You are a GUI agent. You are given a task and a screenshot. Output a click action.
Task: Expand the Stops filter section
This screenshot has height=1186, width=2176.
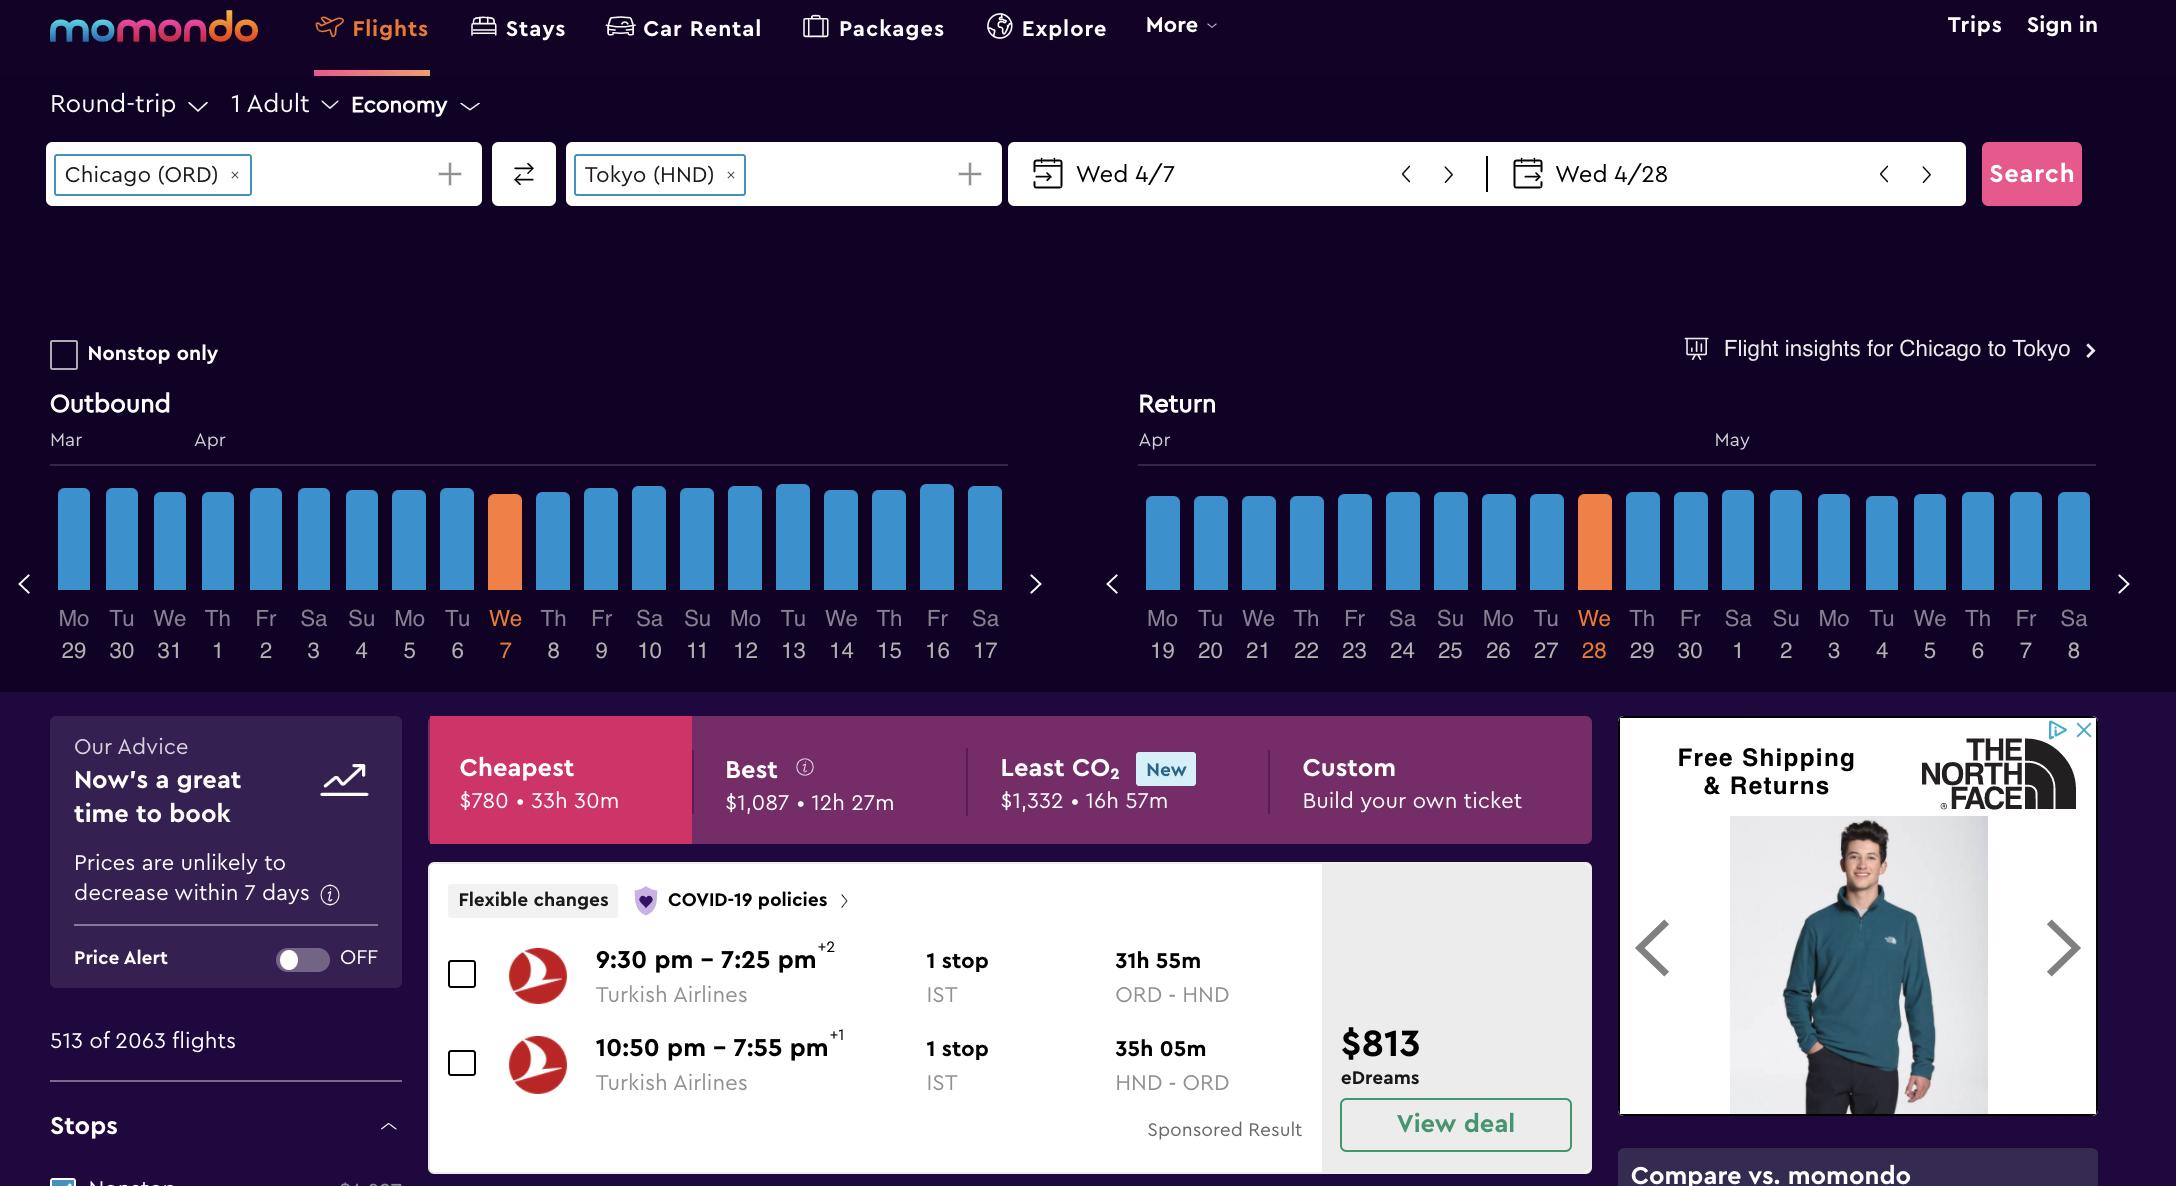[386, 1125]
